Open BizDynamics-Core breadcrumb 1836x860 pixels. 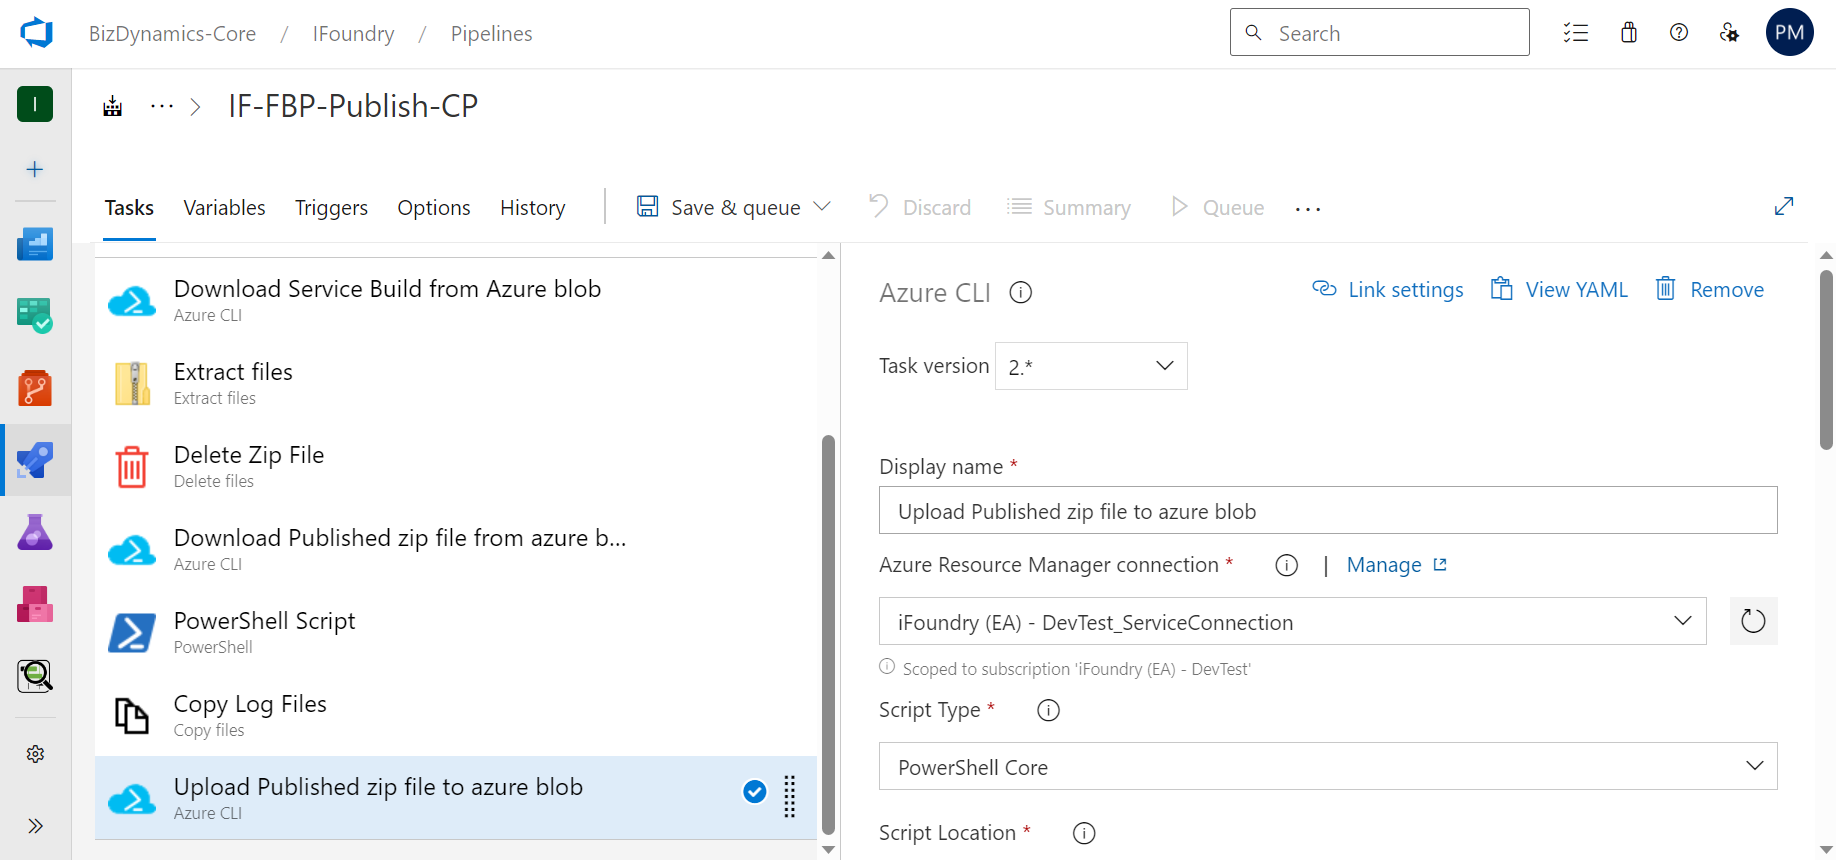pos(172,33)
